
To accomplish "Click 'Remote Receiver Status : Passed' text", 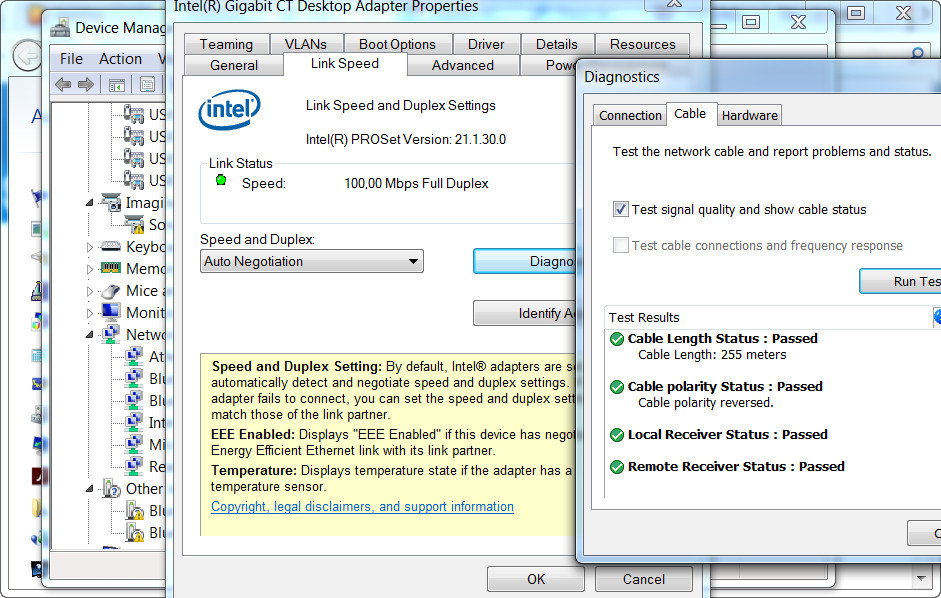I will 736,467.
